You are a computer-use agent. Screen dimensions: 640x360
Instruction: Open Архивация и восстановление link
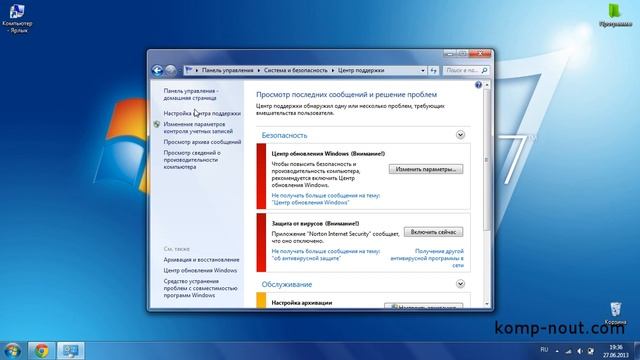[x=201, y=260]
